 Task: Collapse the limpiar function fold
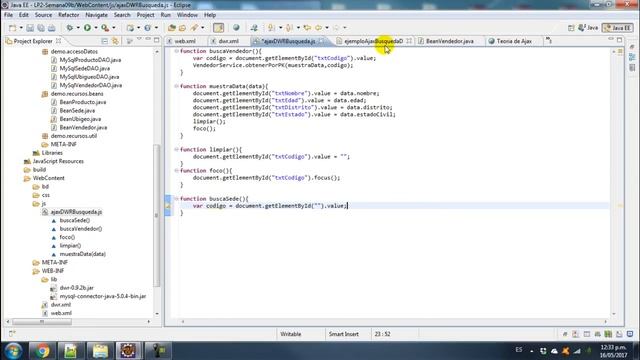click(x=176, y=149)
